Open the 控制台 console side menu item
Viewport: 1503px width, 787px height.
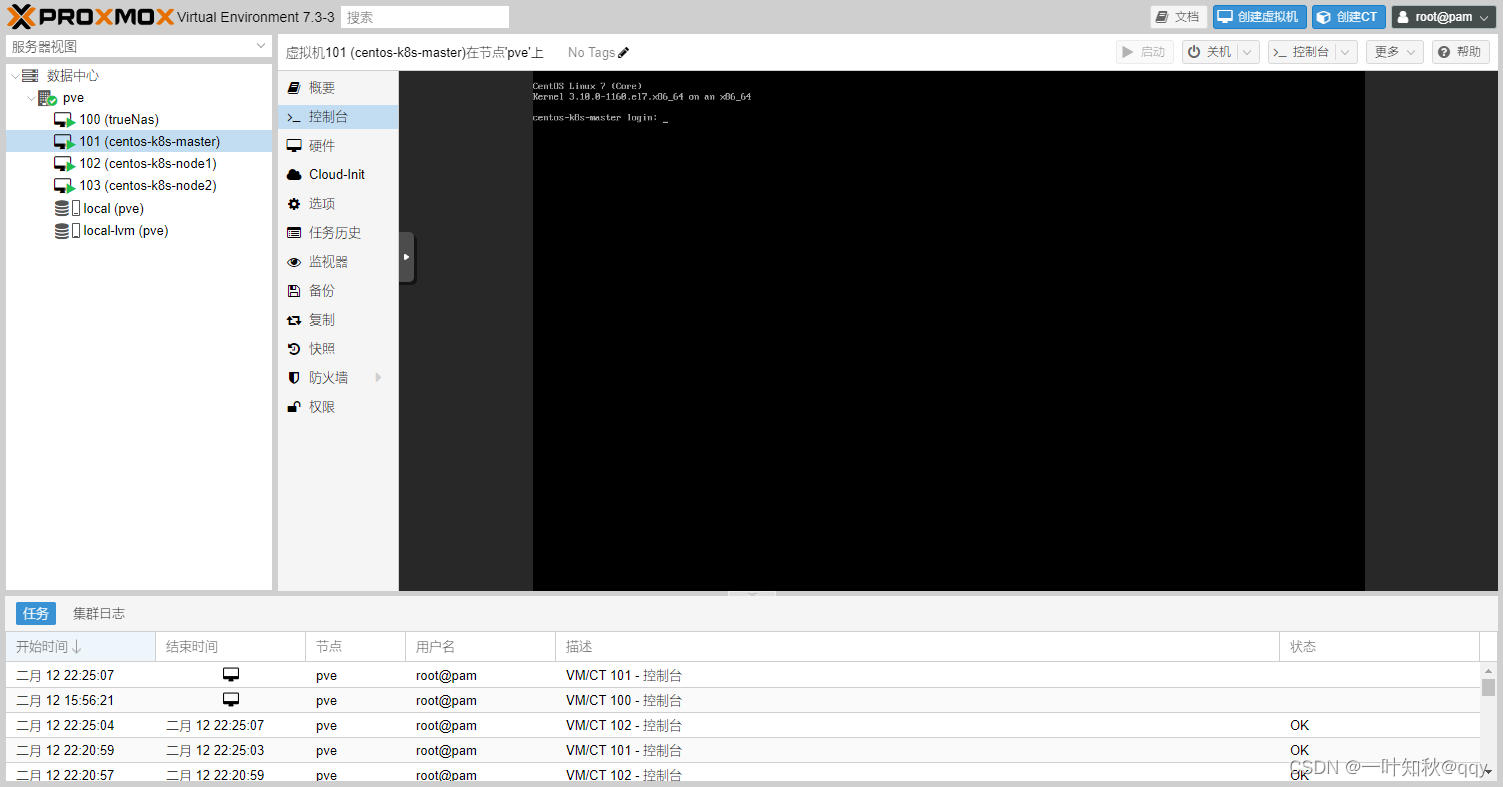tap(338, 117)
